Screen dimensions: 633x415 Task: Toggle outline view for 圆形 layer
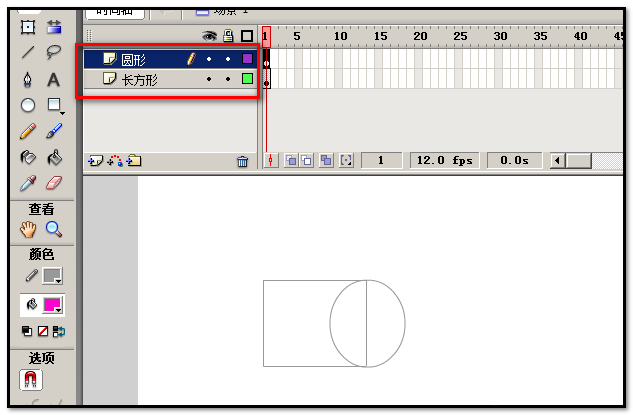pyautogui.click(x=247, y=59)
